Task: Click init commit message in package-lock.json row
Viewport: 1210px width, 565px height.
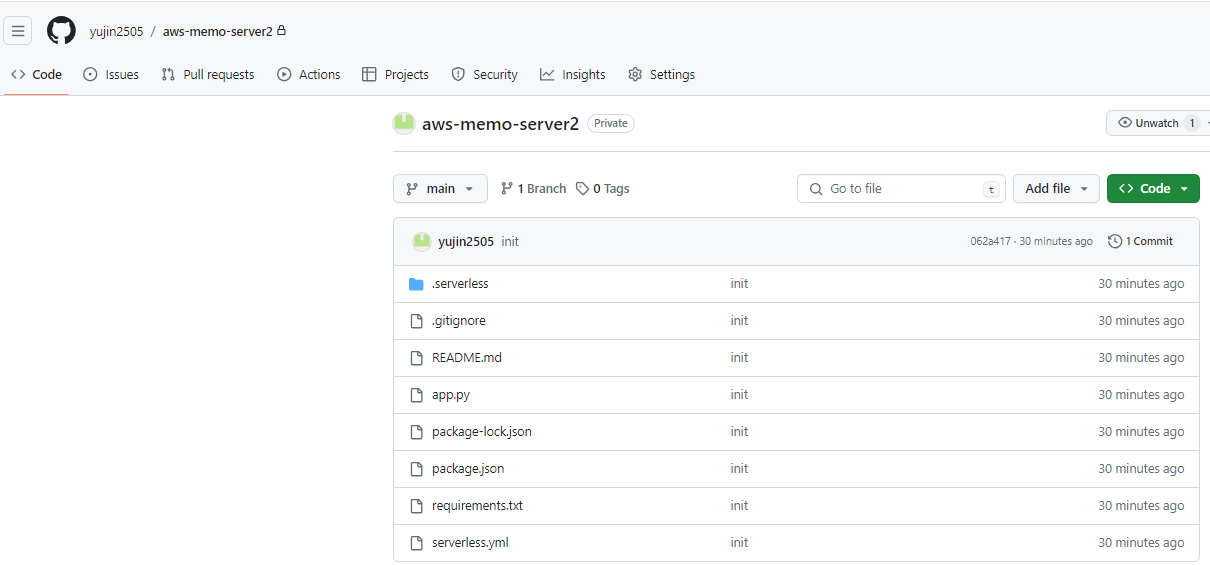Action: click(739, 432)
